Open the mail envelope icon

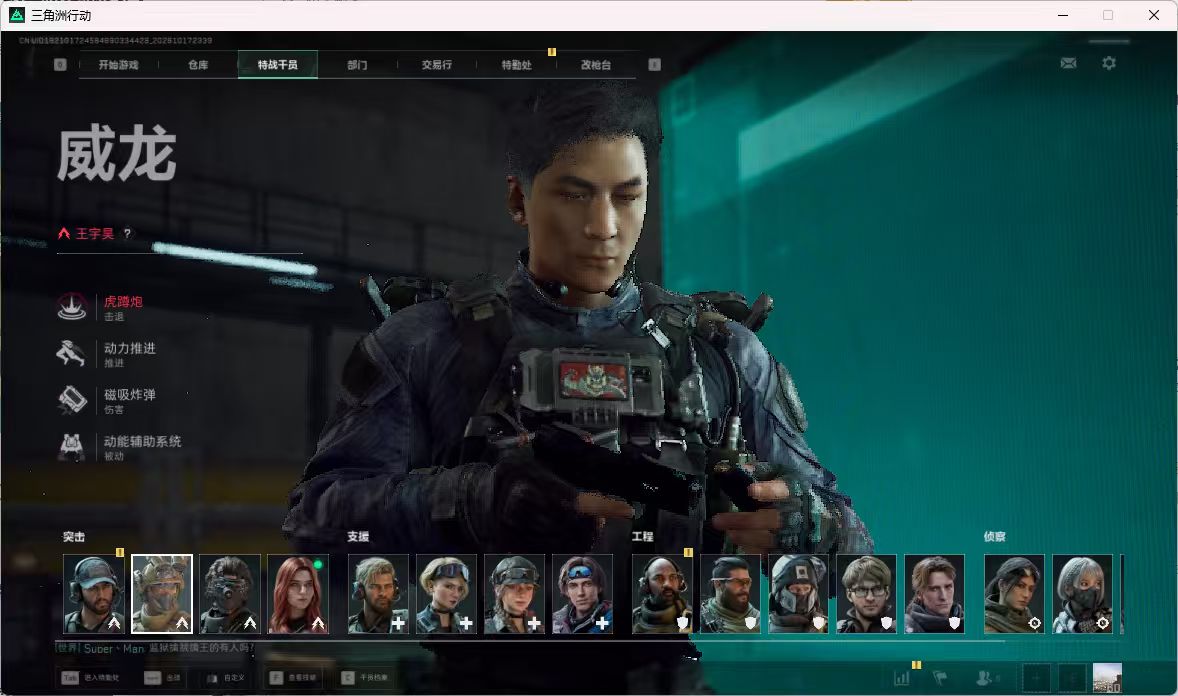[1068, 63]
